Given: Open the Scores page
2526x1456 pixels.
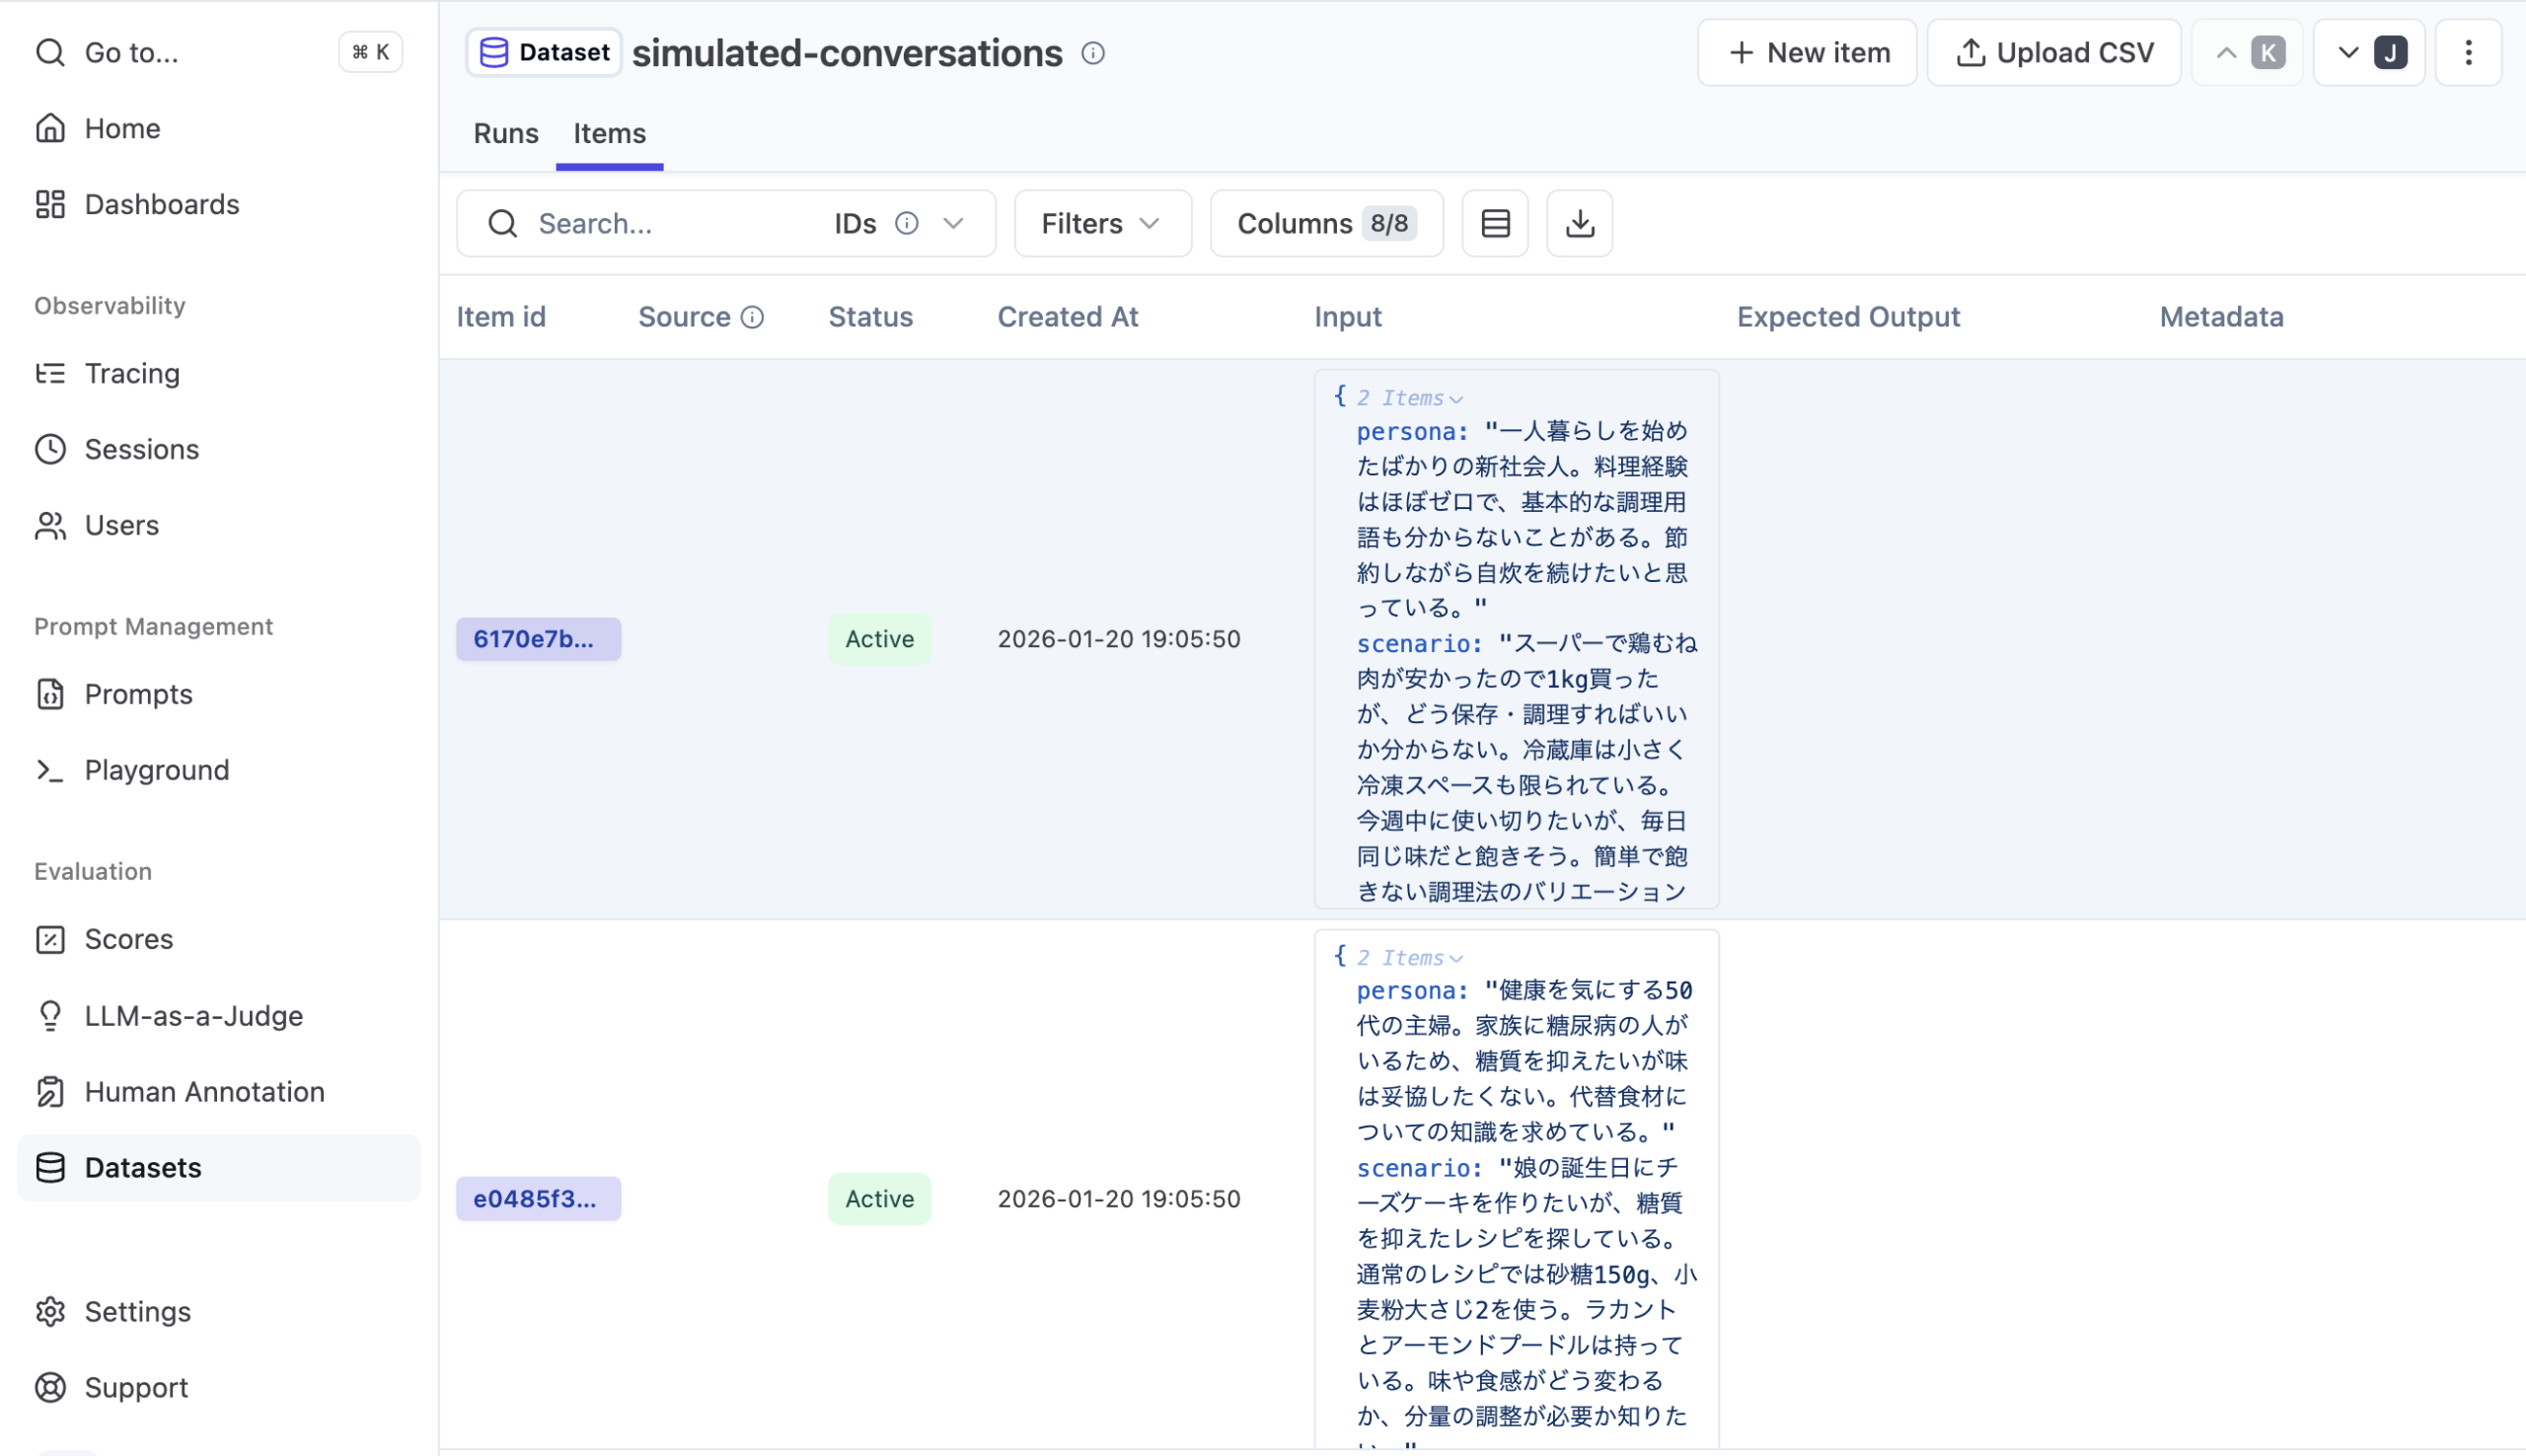Looking at the screenshot, I should pos(128,939).
